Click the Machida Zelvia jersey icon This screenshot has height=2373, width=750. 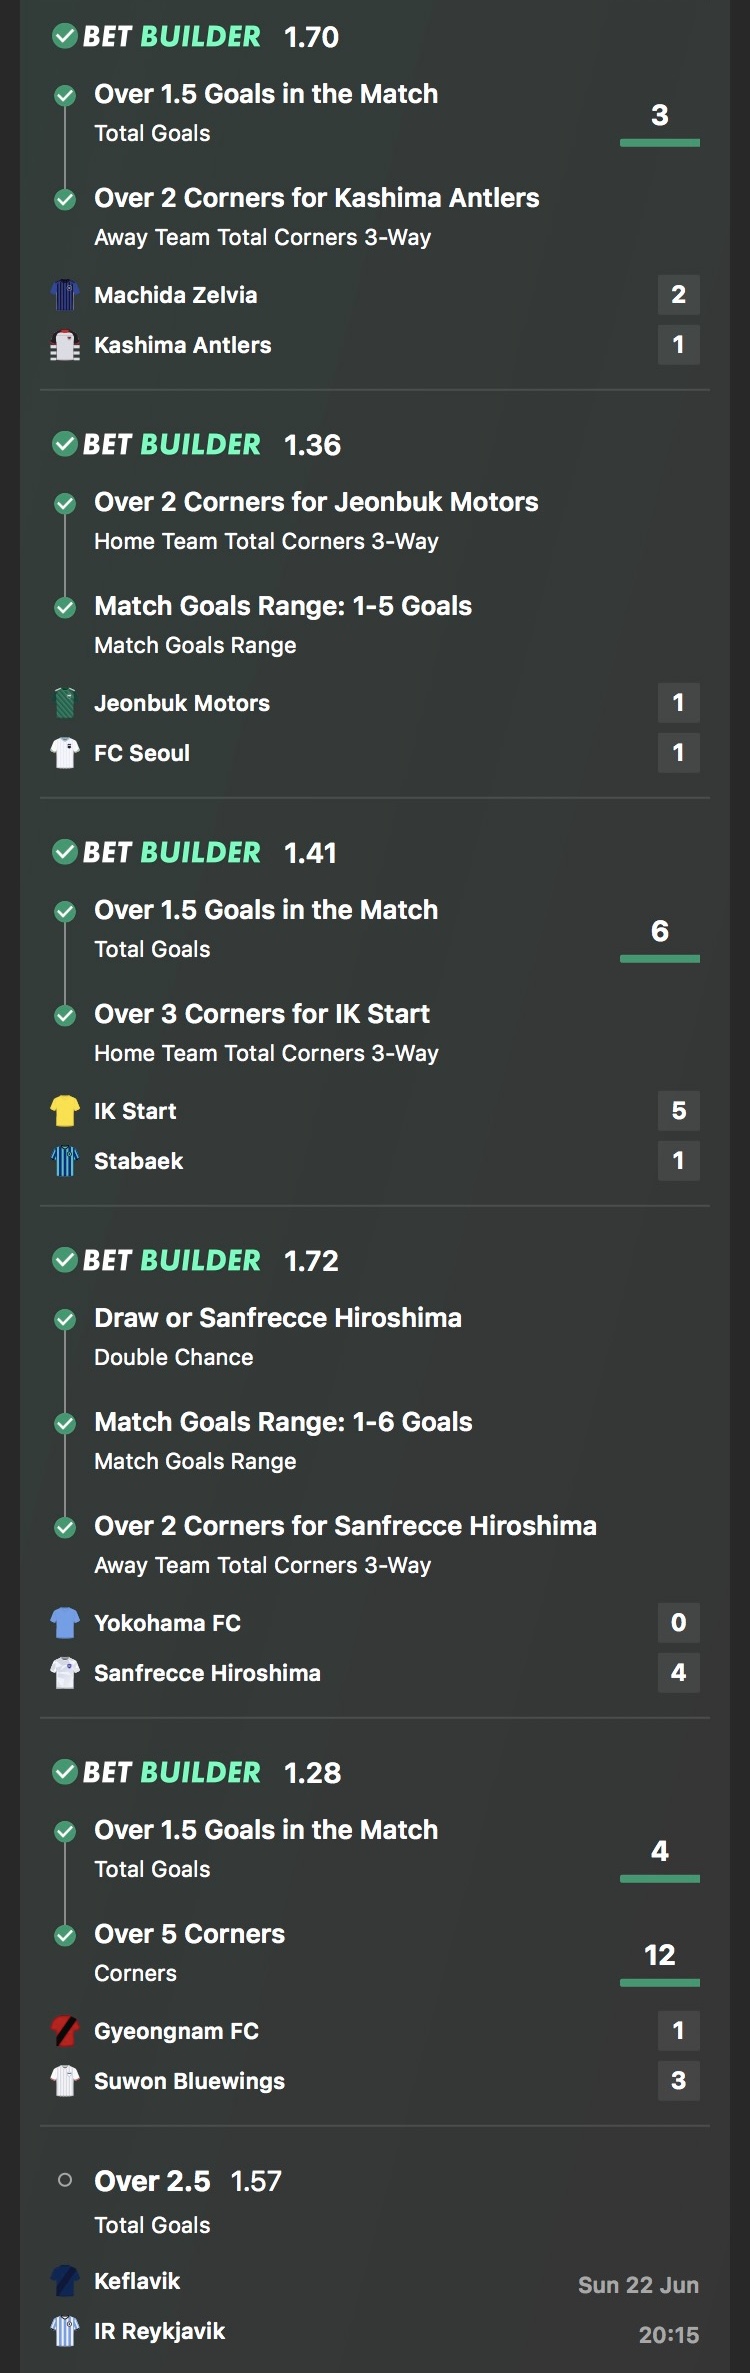click(65, 295)
